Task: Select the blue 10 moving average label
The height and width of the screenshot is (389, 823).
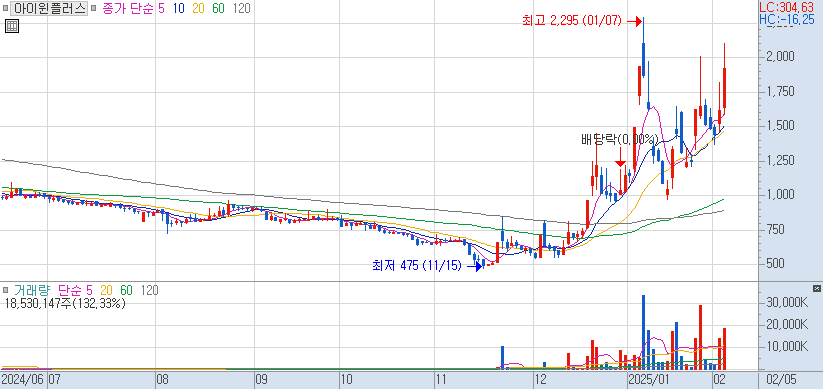Action: pyautogui.click(x=178, y=8)
